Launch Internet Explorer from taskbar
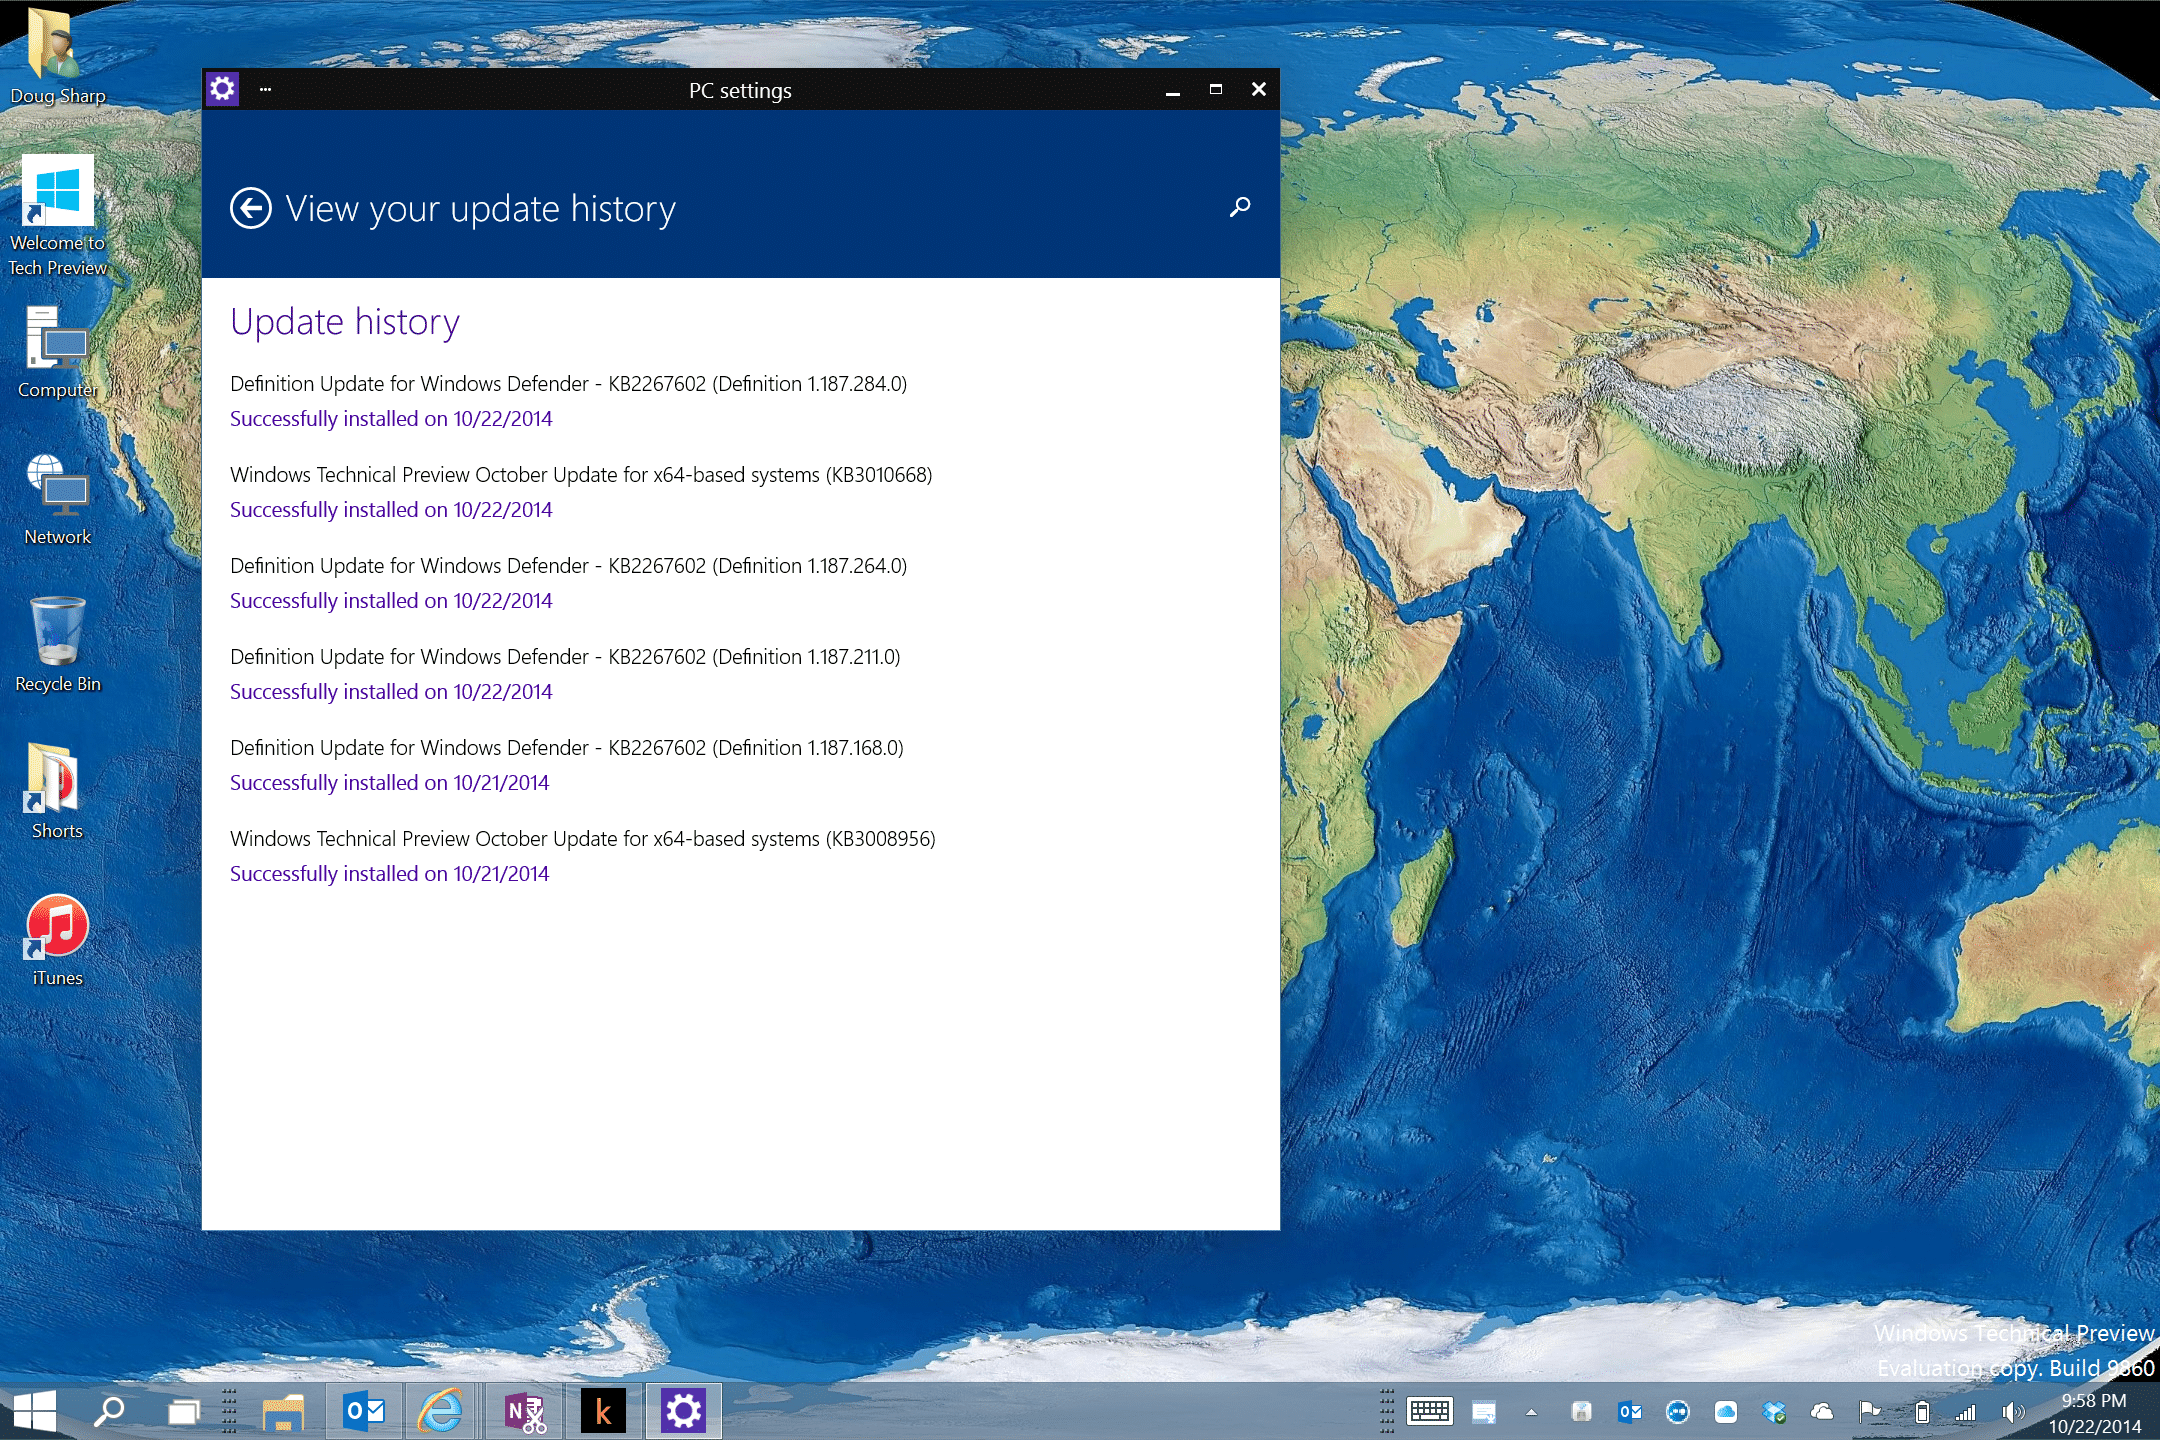Screen dimensions: 2160x1440 pos(442,1411)
